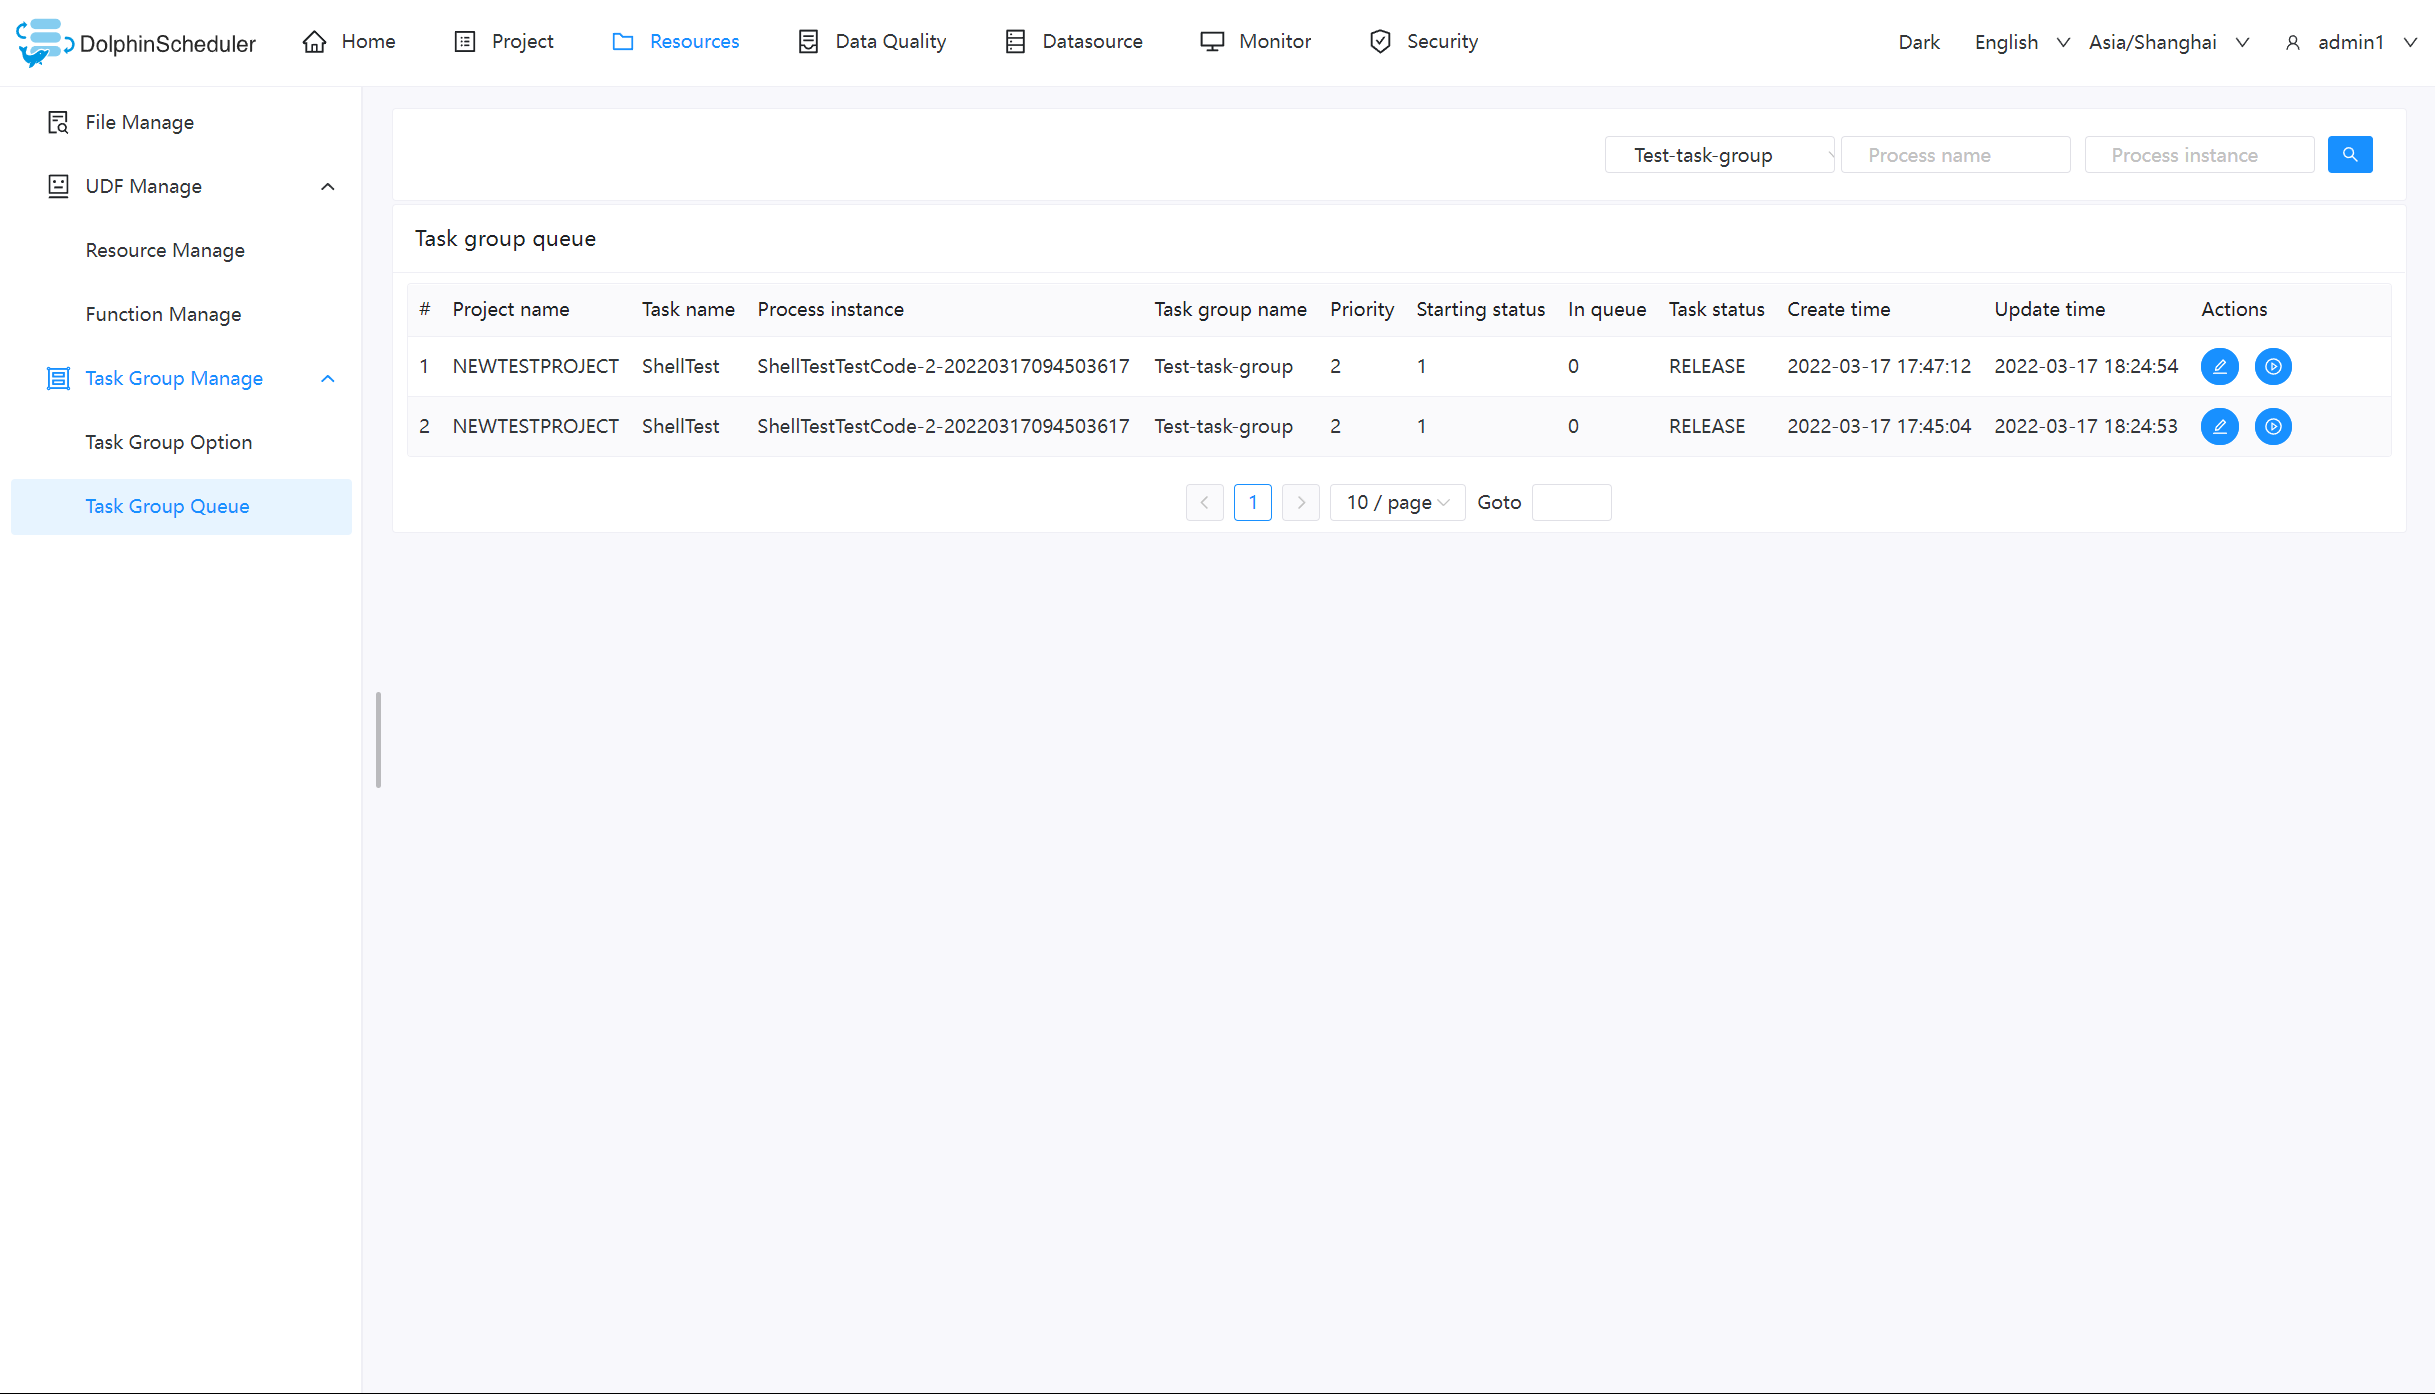The width and height of the screenshot is (2435, 1394).
Task: Go to next page arrow in pagination
Action: [x=1300, y=503]
